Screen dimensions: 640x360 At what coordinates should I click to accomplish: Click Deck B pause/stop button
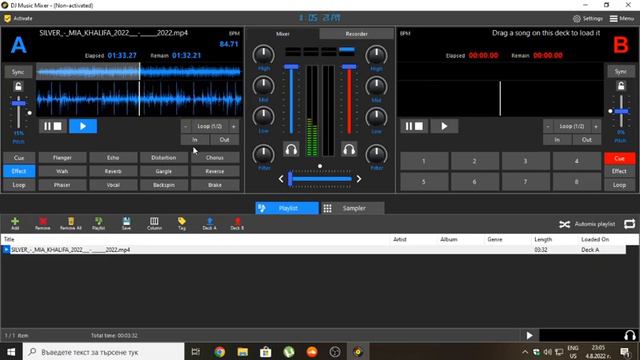414,127
